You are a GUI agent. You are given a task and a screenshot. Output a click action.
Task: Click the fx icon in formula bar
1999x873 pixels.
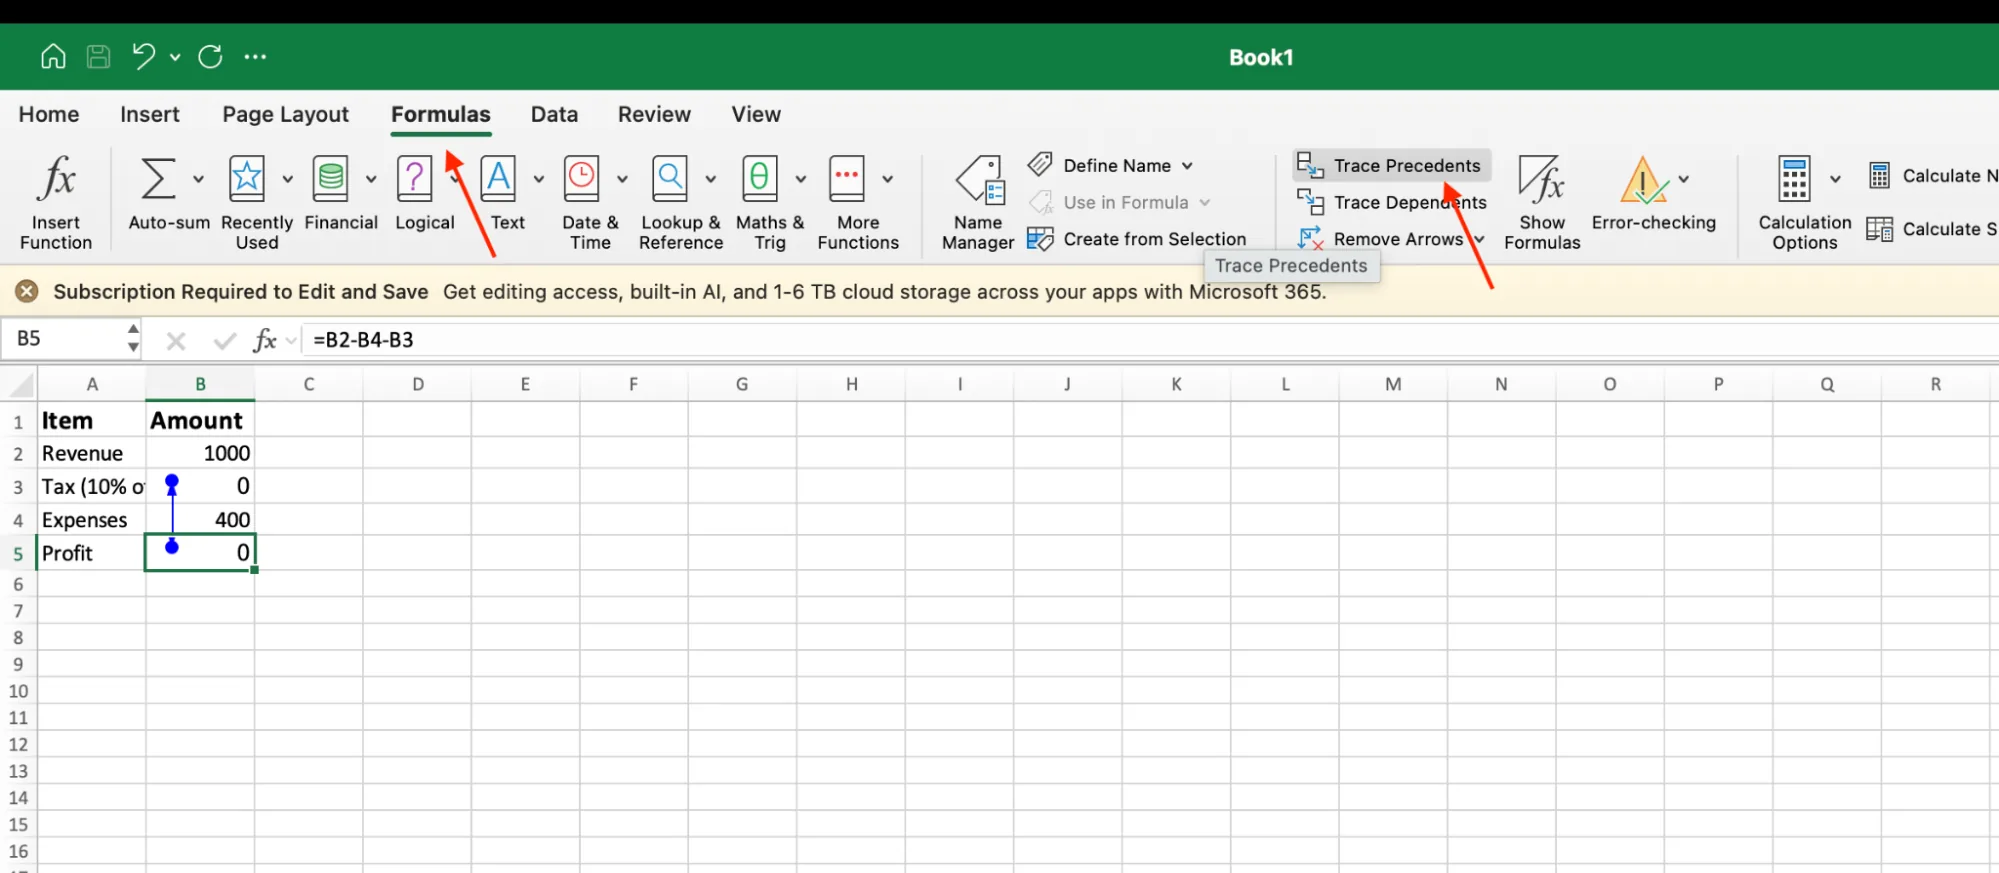(x=264, y=340)
